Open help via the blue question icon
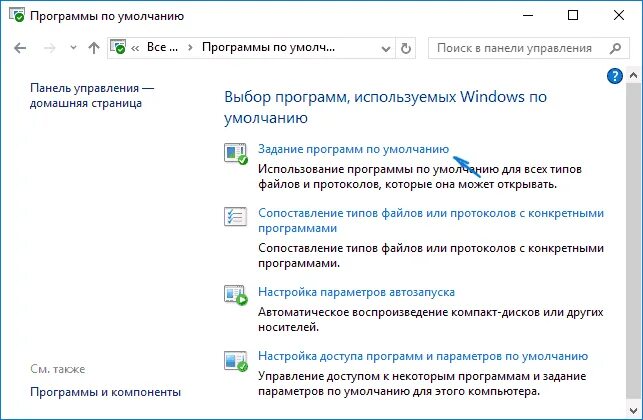The image size is (643, 420). 615,76
